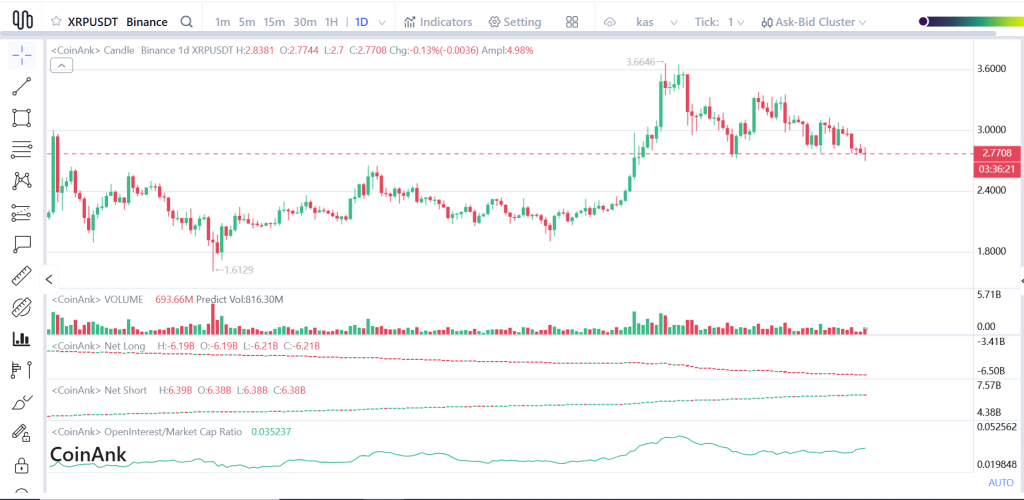1024x500 pixels.
Task: Click the Net Long indicator legend
Action: [98, 345]
